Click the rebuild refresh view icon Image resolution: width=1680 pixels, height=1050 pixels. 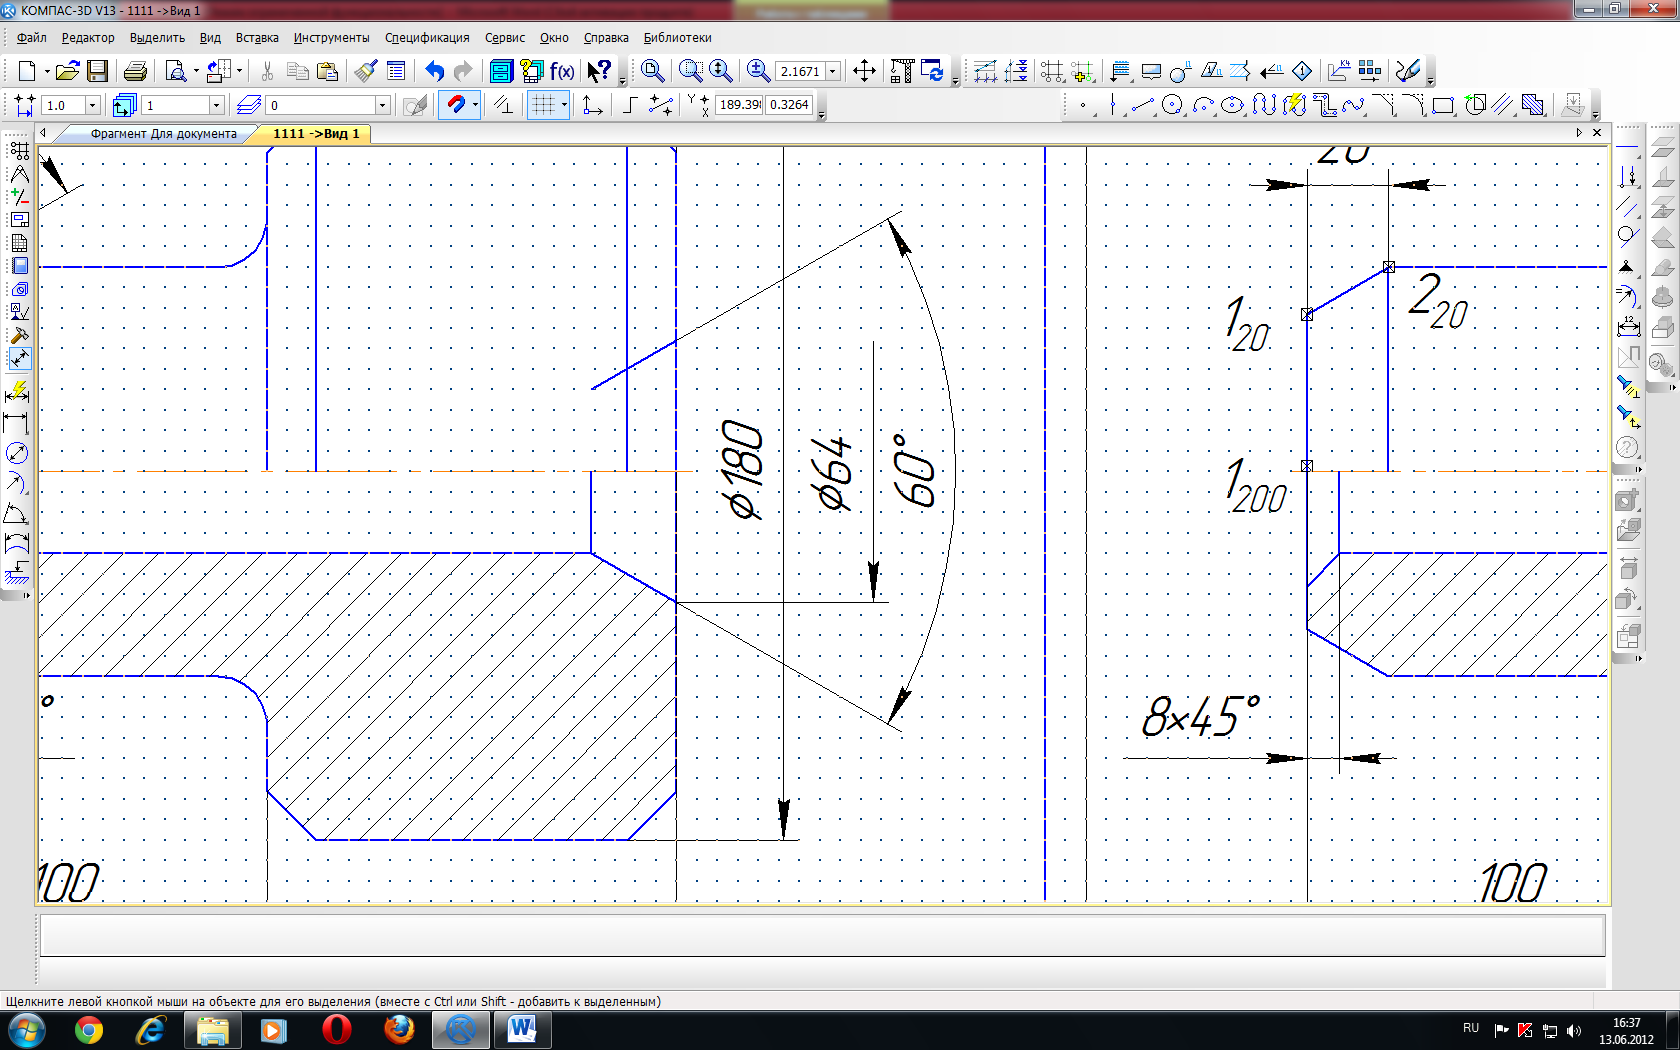pyautogui.click(x=932, y=71)
